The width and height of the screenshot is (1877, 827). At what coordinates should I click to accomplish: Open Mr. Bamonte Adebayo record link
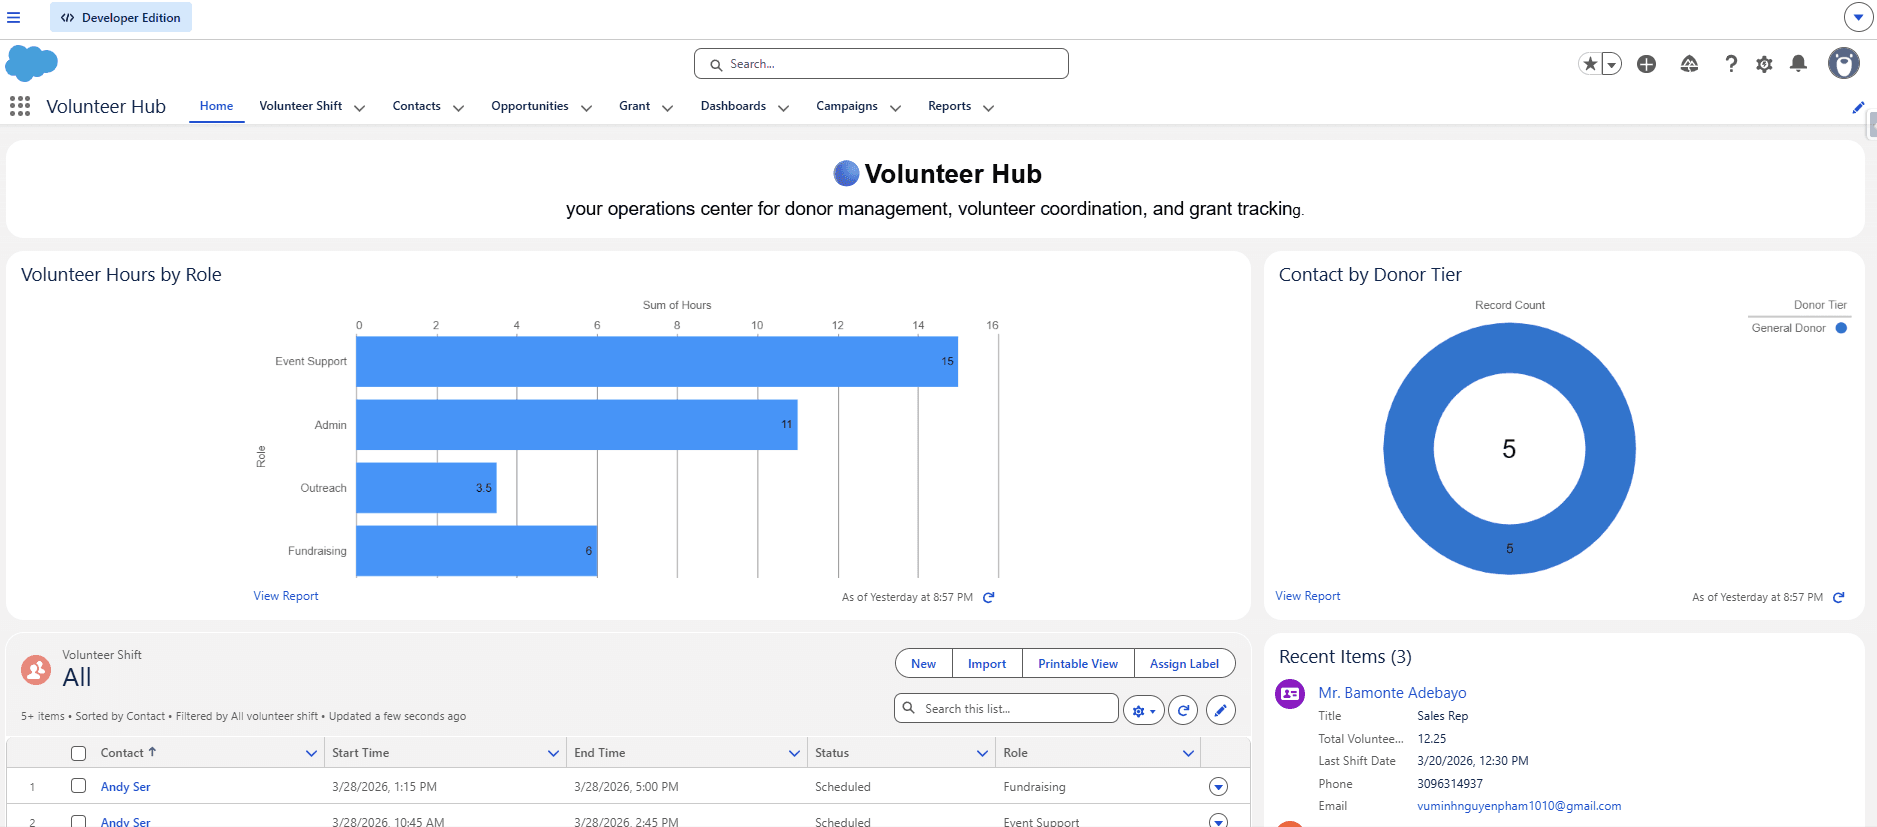click(1392, 693)
